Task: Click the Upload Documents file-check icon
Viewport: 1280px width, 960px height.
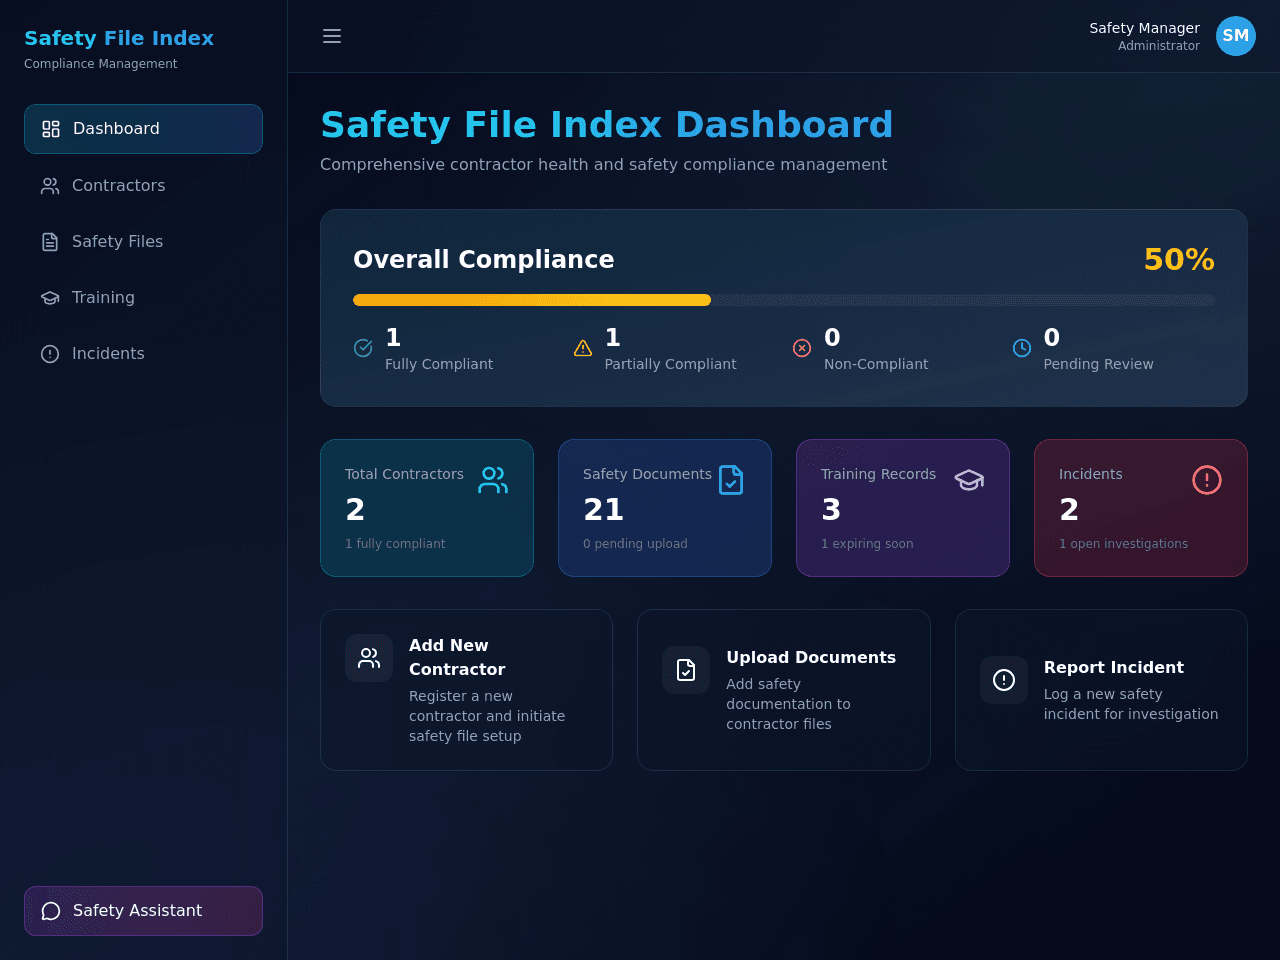Action: (686, 670)
